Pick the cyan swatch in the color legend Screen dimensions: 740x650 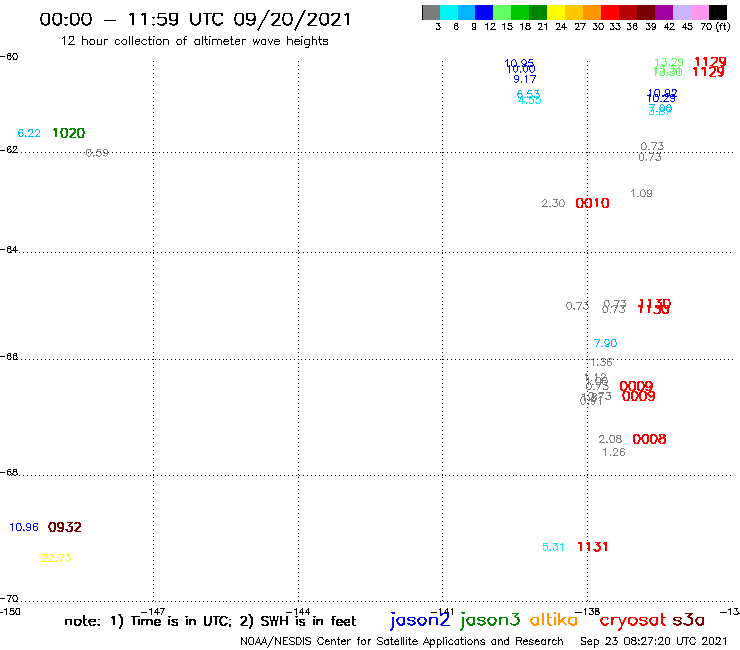pyautogui.click(x=449, y=12)
